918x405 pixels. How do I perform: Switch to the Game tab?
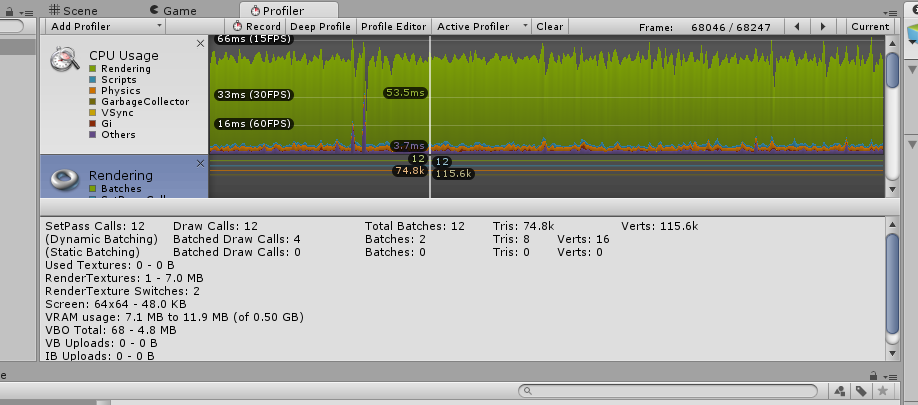click(x=173, y=11)
